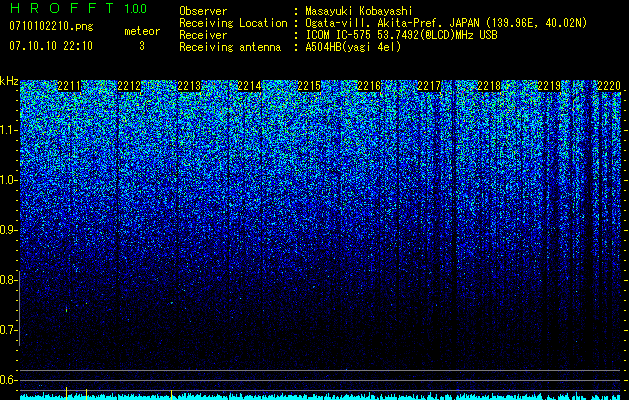
Task: Click the kHz axis unit label
Action: [x=9, y=81]
